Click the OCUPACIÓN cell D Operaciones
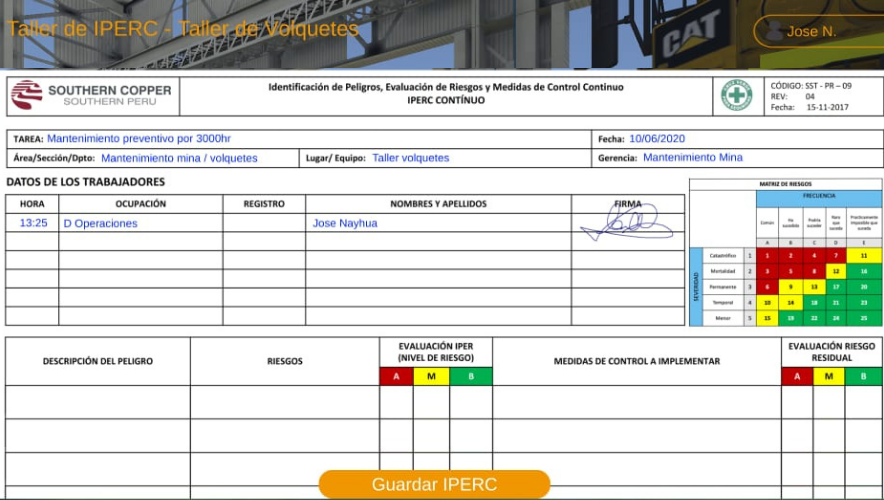884x500 pixels. pos(100,223)
